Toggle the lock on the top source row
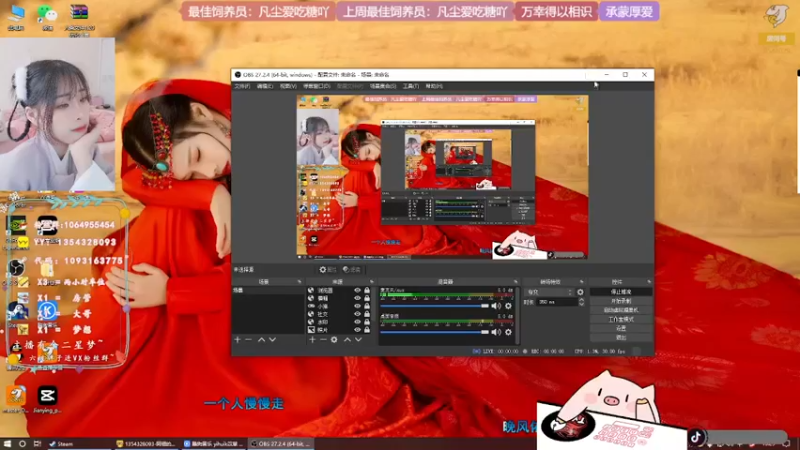800x450 pixels. coord(367,290)
